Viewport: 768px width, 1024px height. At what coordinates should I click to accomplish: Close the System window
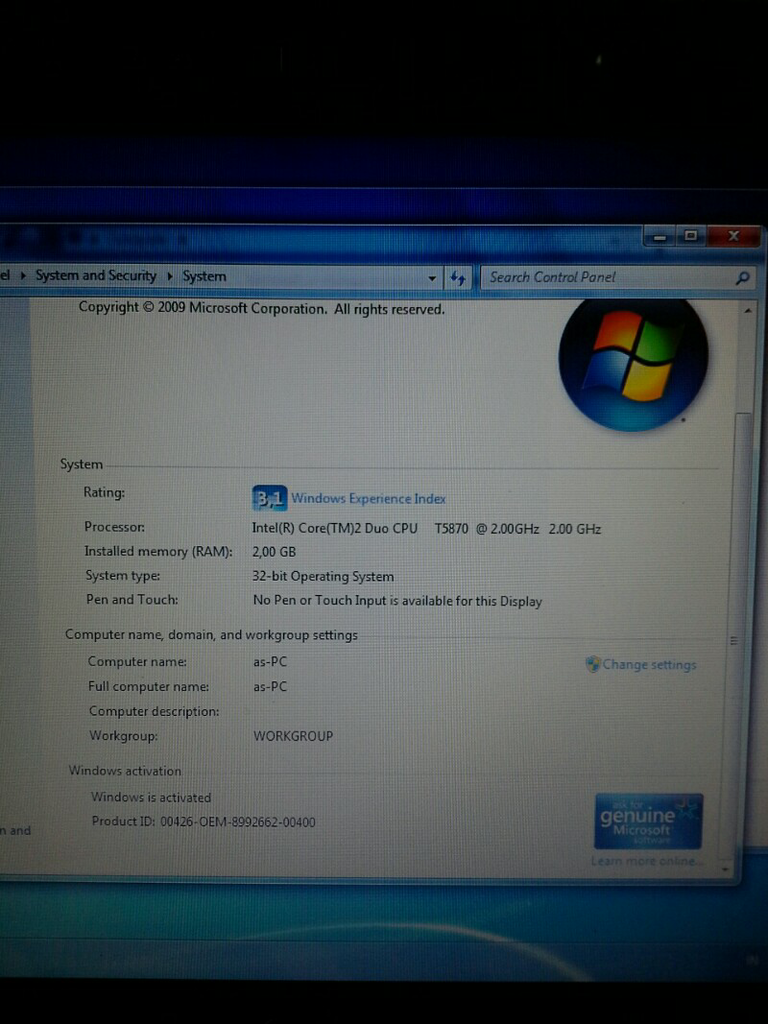pyautogui.click(x=733, y=236)
